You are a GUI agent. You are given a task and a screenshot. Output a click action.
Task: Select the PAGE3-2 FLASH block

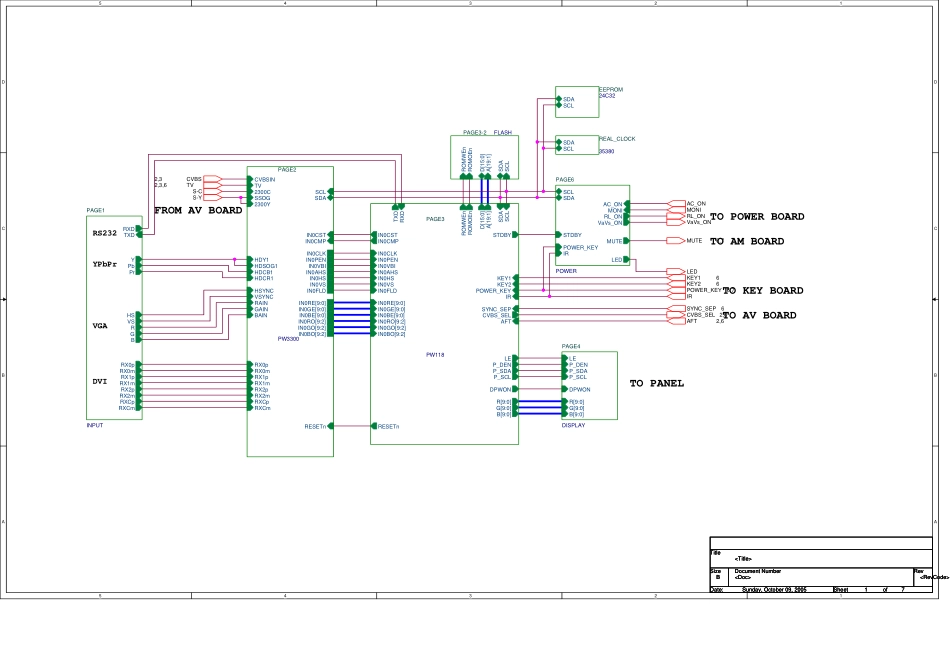coord(486,157)
